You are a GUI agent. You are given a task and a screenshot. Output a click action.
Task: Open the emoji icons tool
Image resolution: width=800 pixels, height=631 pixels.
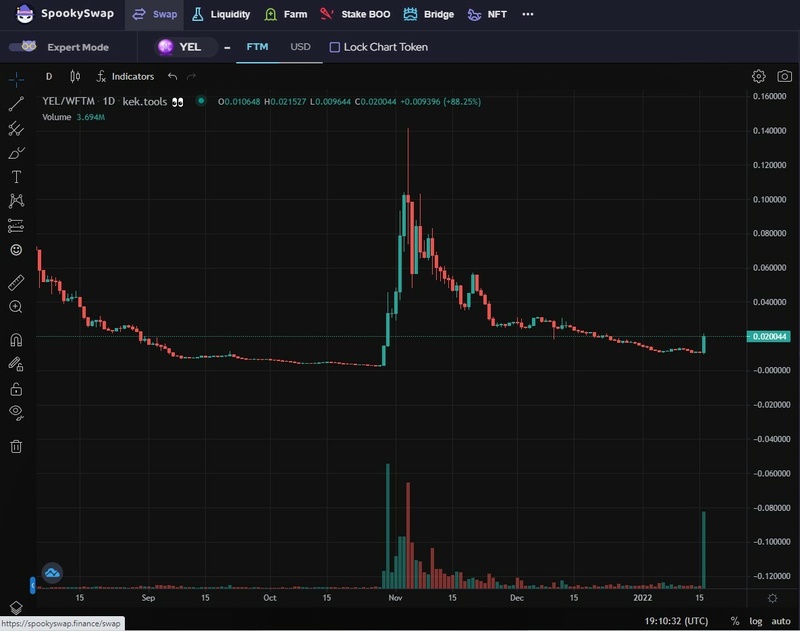point(16,249)
